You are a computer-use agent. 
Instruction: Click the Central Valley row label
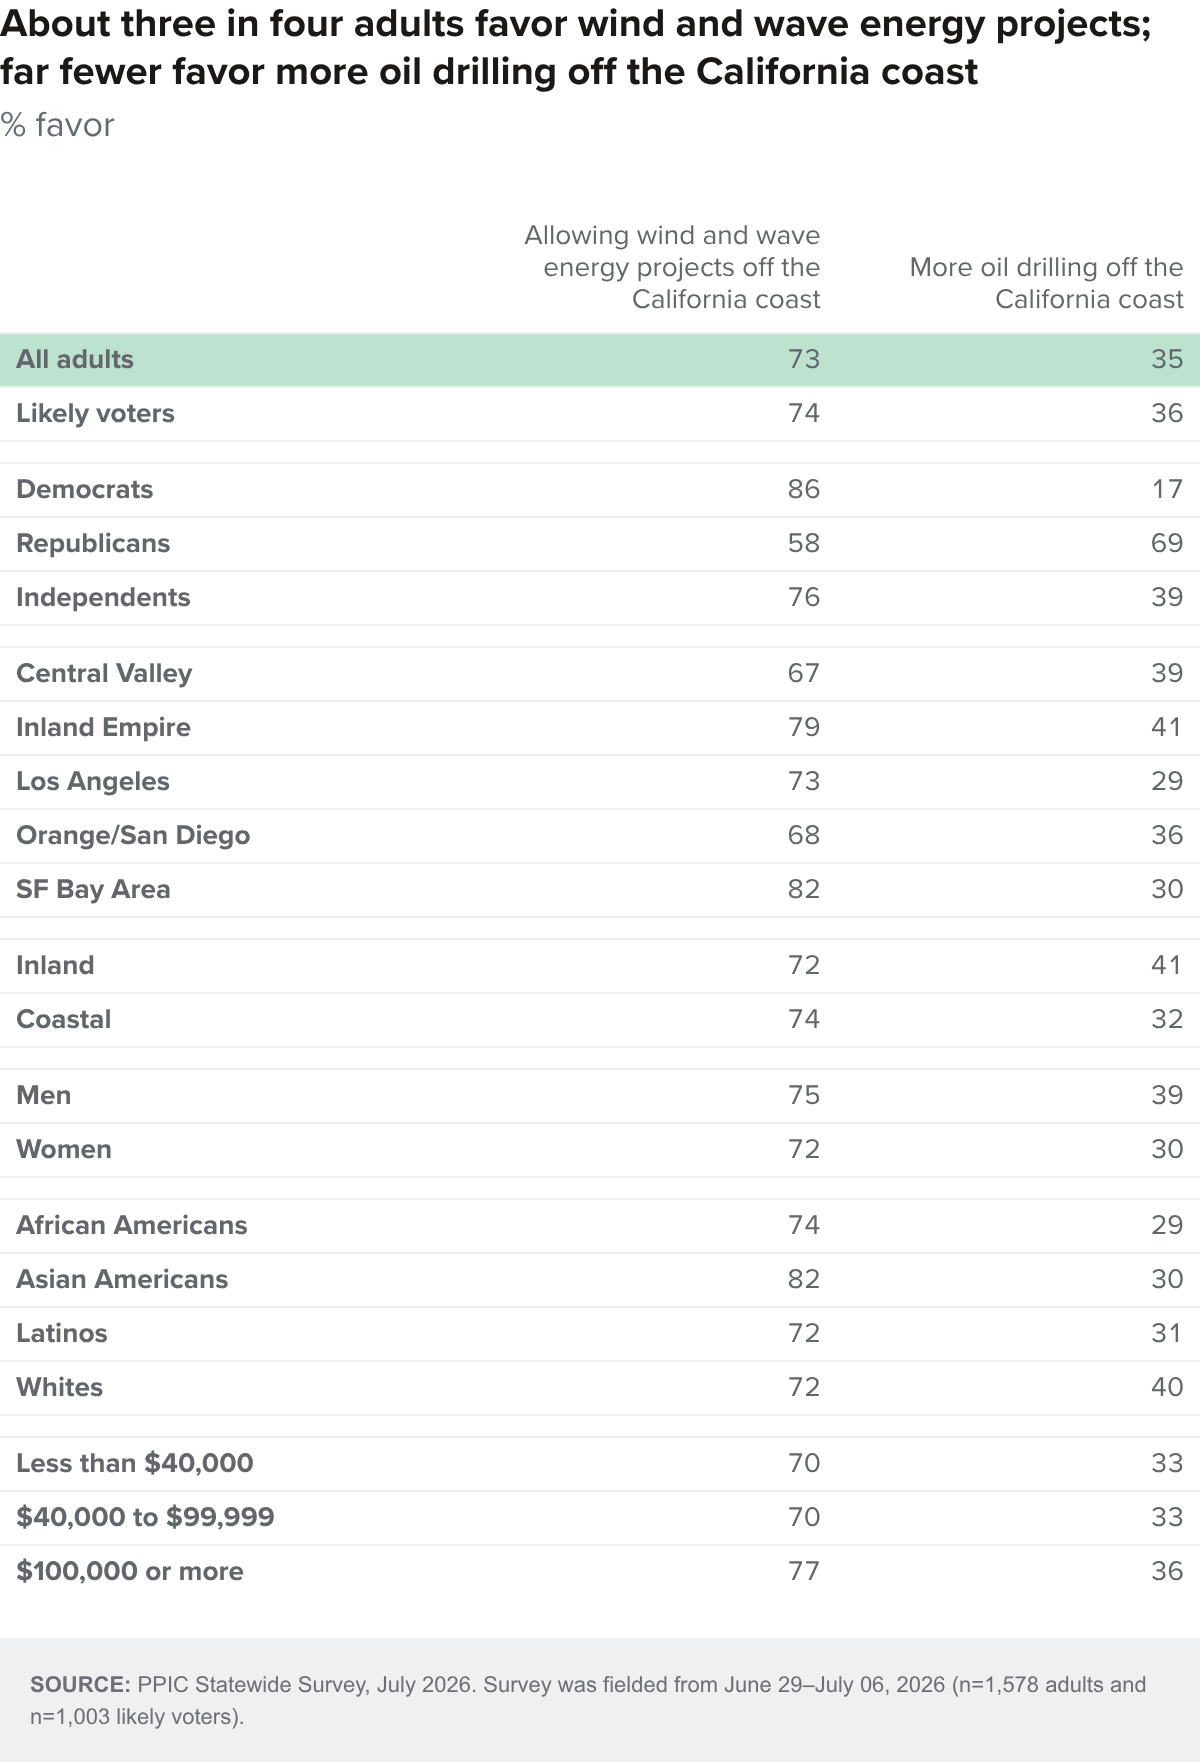click(104, 673)
